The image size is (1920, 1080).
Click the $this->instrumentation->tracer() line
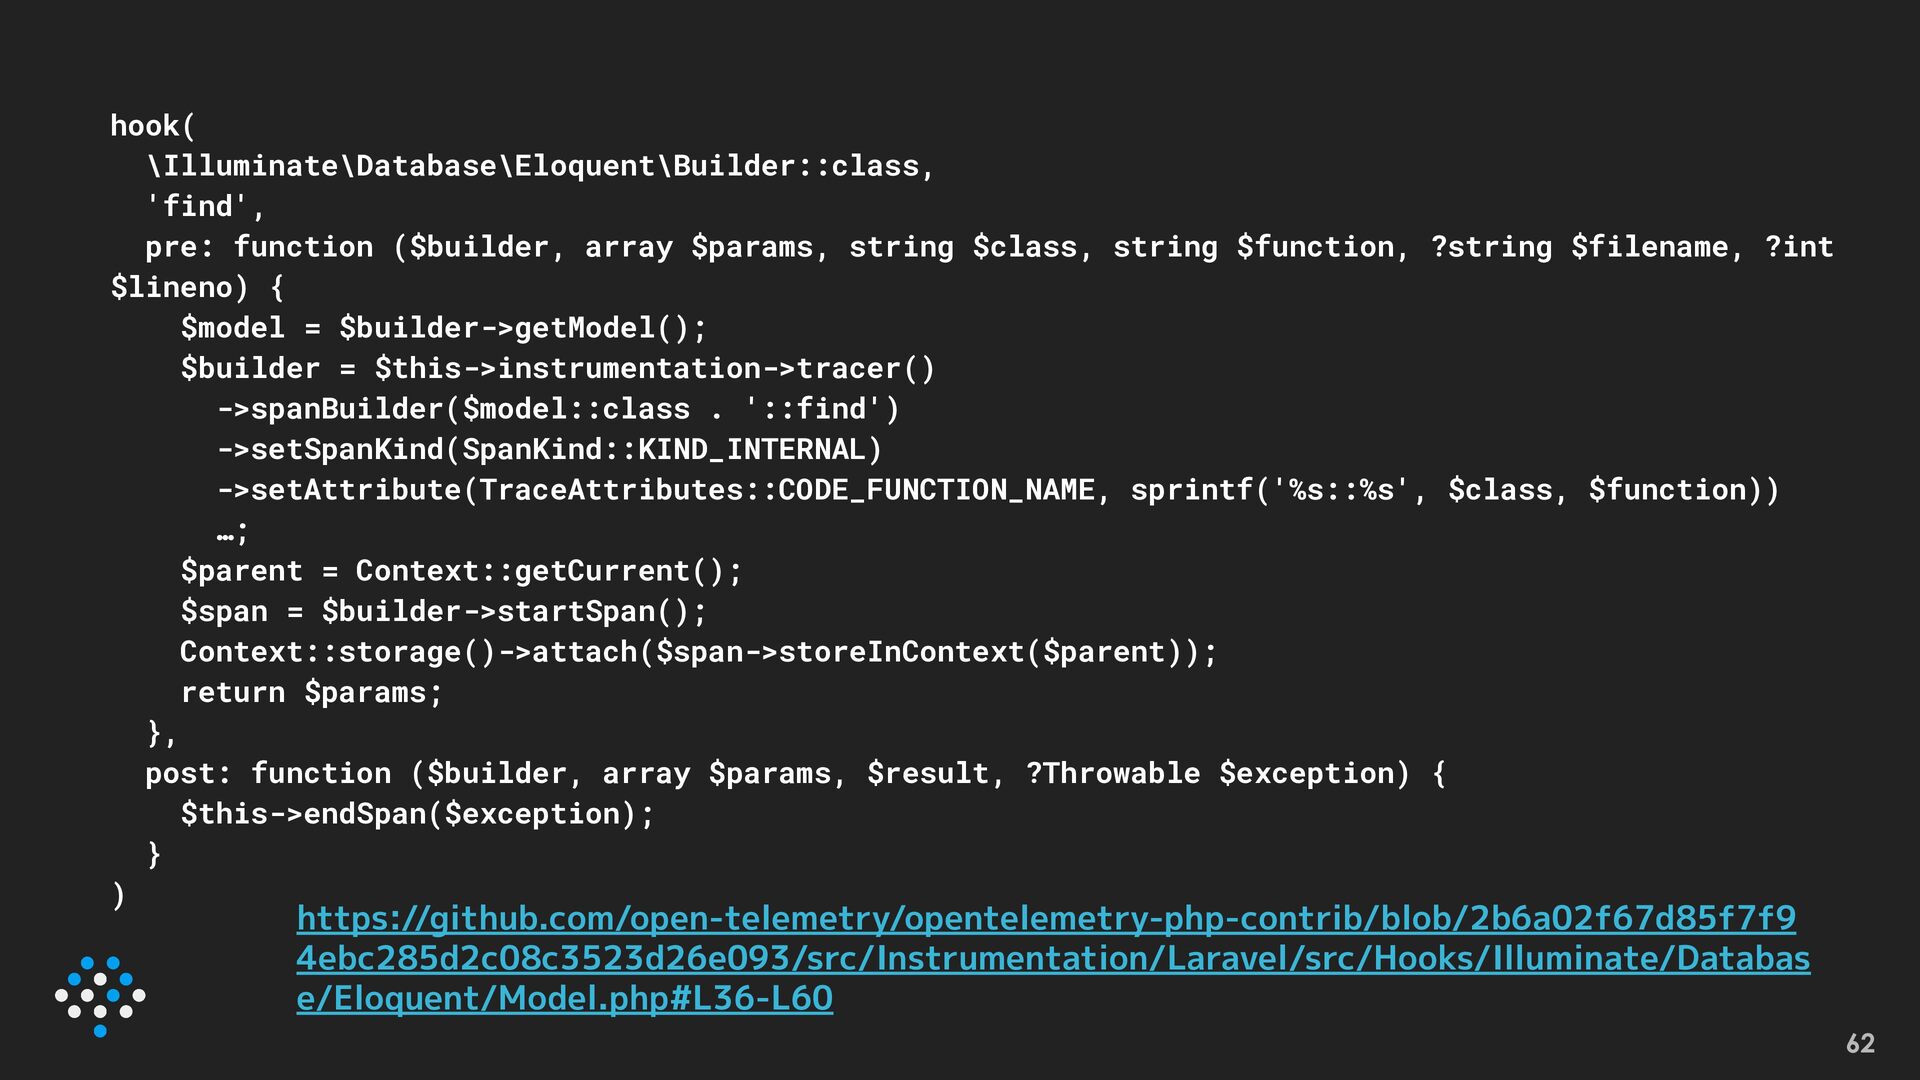point(557,368)
